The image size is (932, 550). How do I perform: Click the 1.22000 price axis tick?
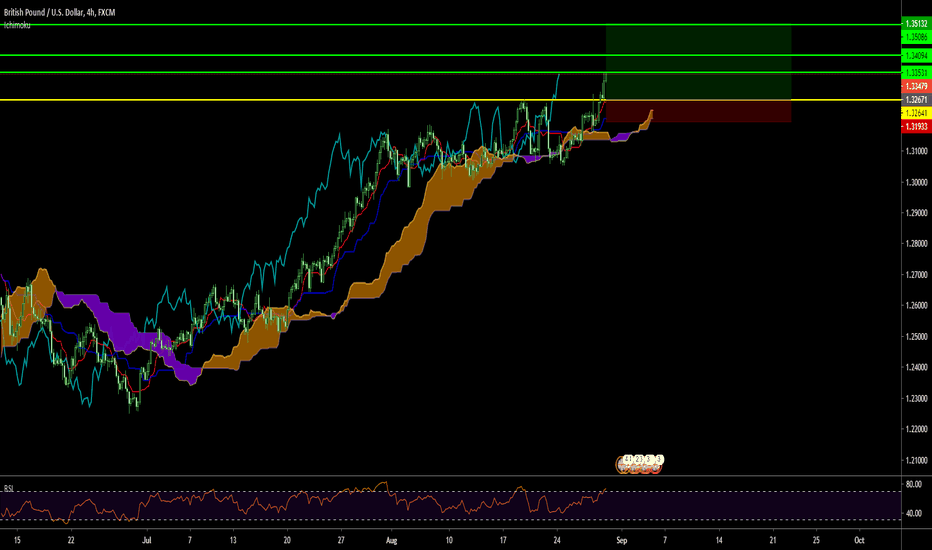coord(916,429)
